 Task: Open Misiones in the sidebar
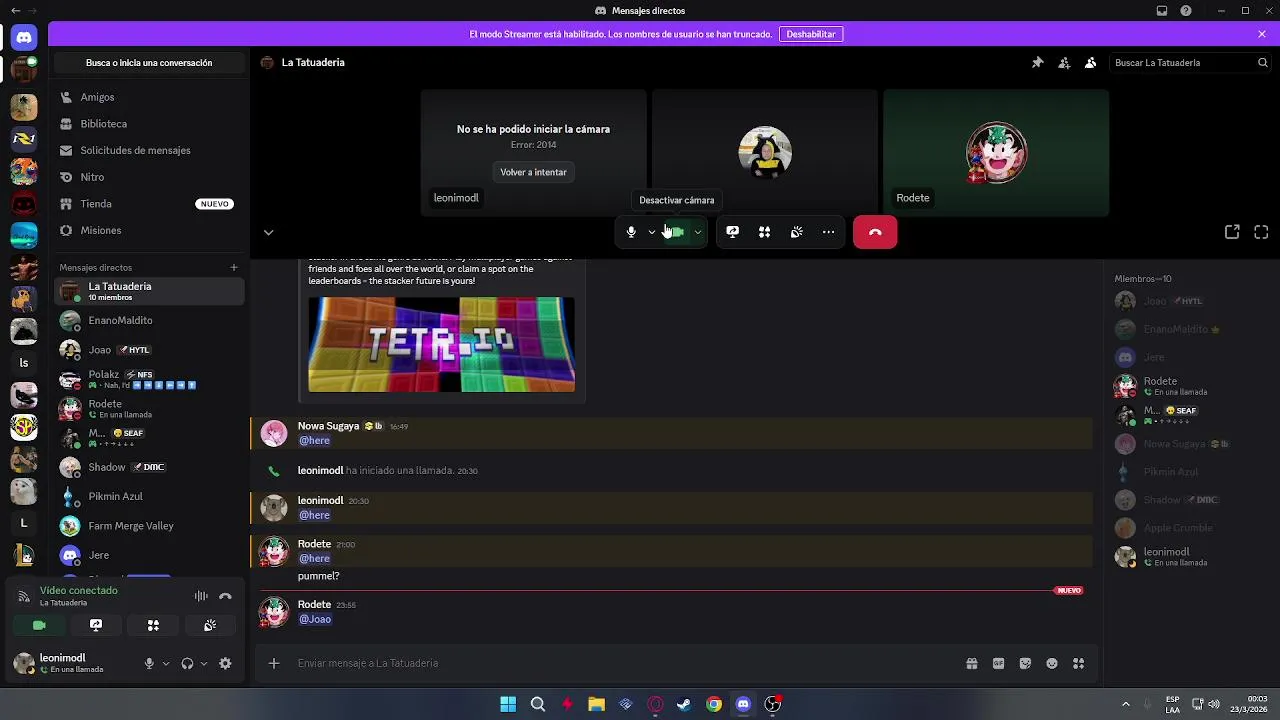[149, 230]
